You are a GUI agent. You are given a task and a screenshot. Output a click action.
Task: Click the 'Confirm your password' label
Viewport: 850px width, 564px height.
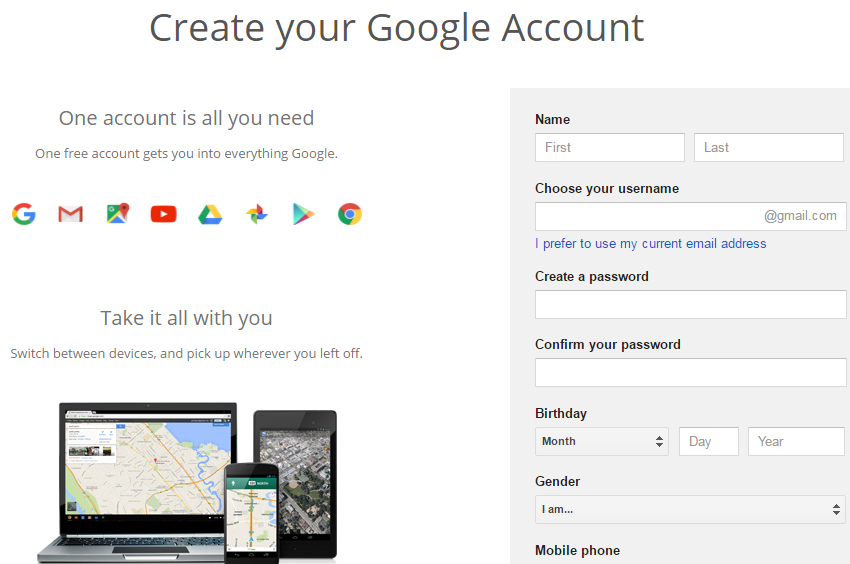pyautogui.click(x=608, y=345)
